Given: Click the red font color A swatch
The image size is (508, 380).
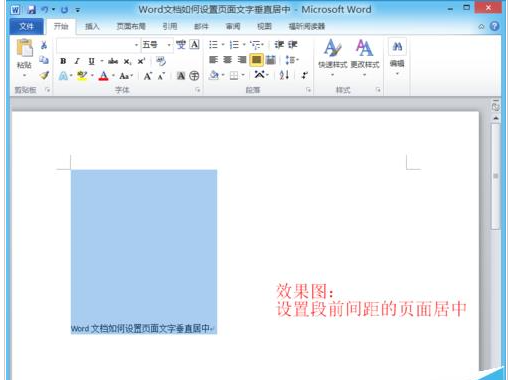Looking at the screenshot, I should pyautogui.click(x=104, y=76).
